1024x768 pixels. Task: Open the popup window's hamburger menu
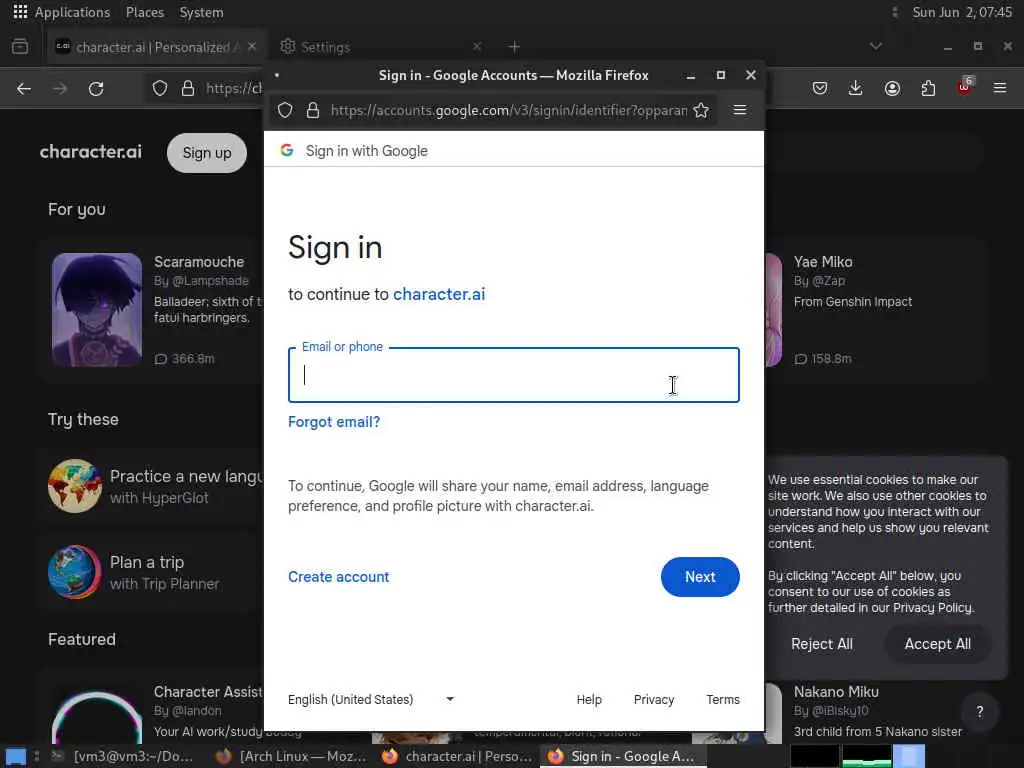point(740,110)
